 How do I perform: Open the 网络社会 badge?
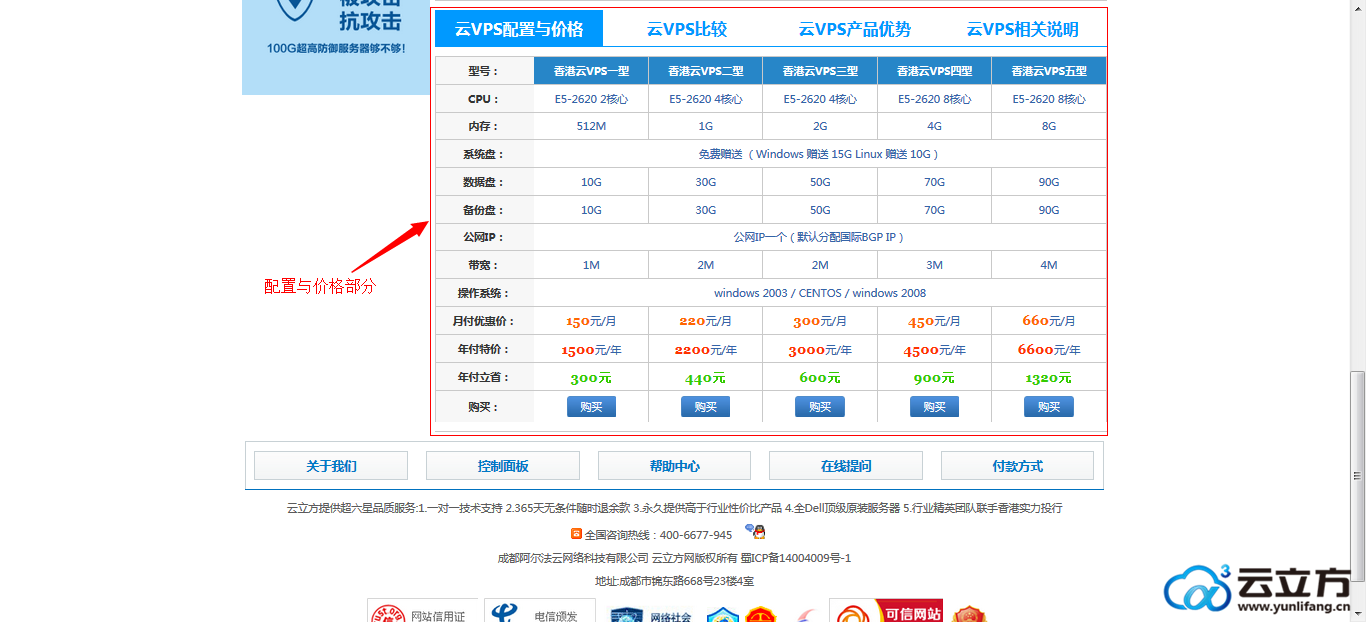[652, 614]
